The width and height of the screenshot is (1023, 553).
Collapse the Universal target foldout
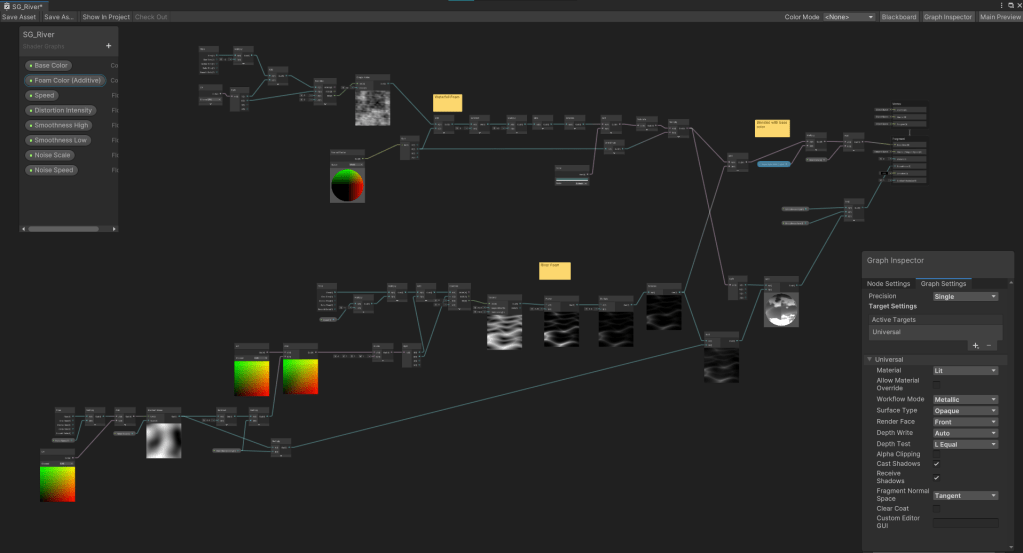click(870, 360)
